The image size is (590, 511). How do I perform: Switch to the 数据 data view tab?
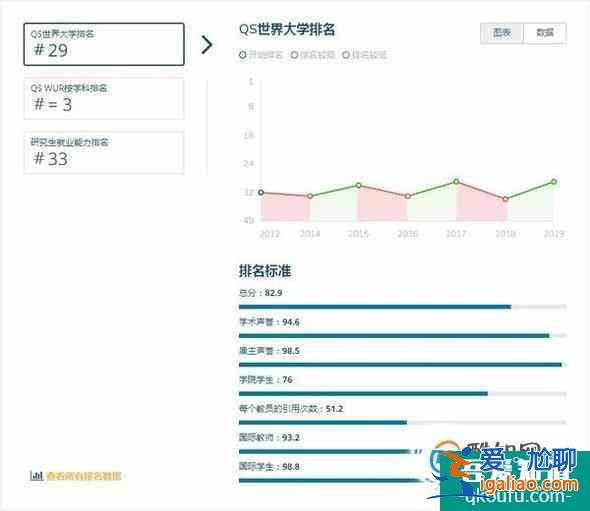545,33
